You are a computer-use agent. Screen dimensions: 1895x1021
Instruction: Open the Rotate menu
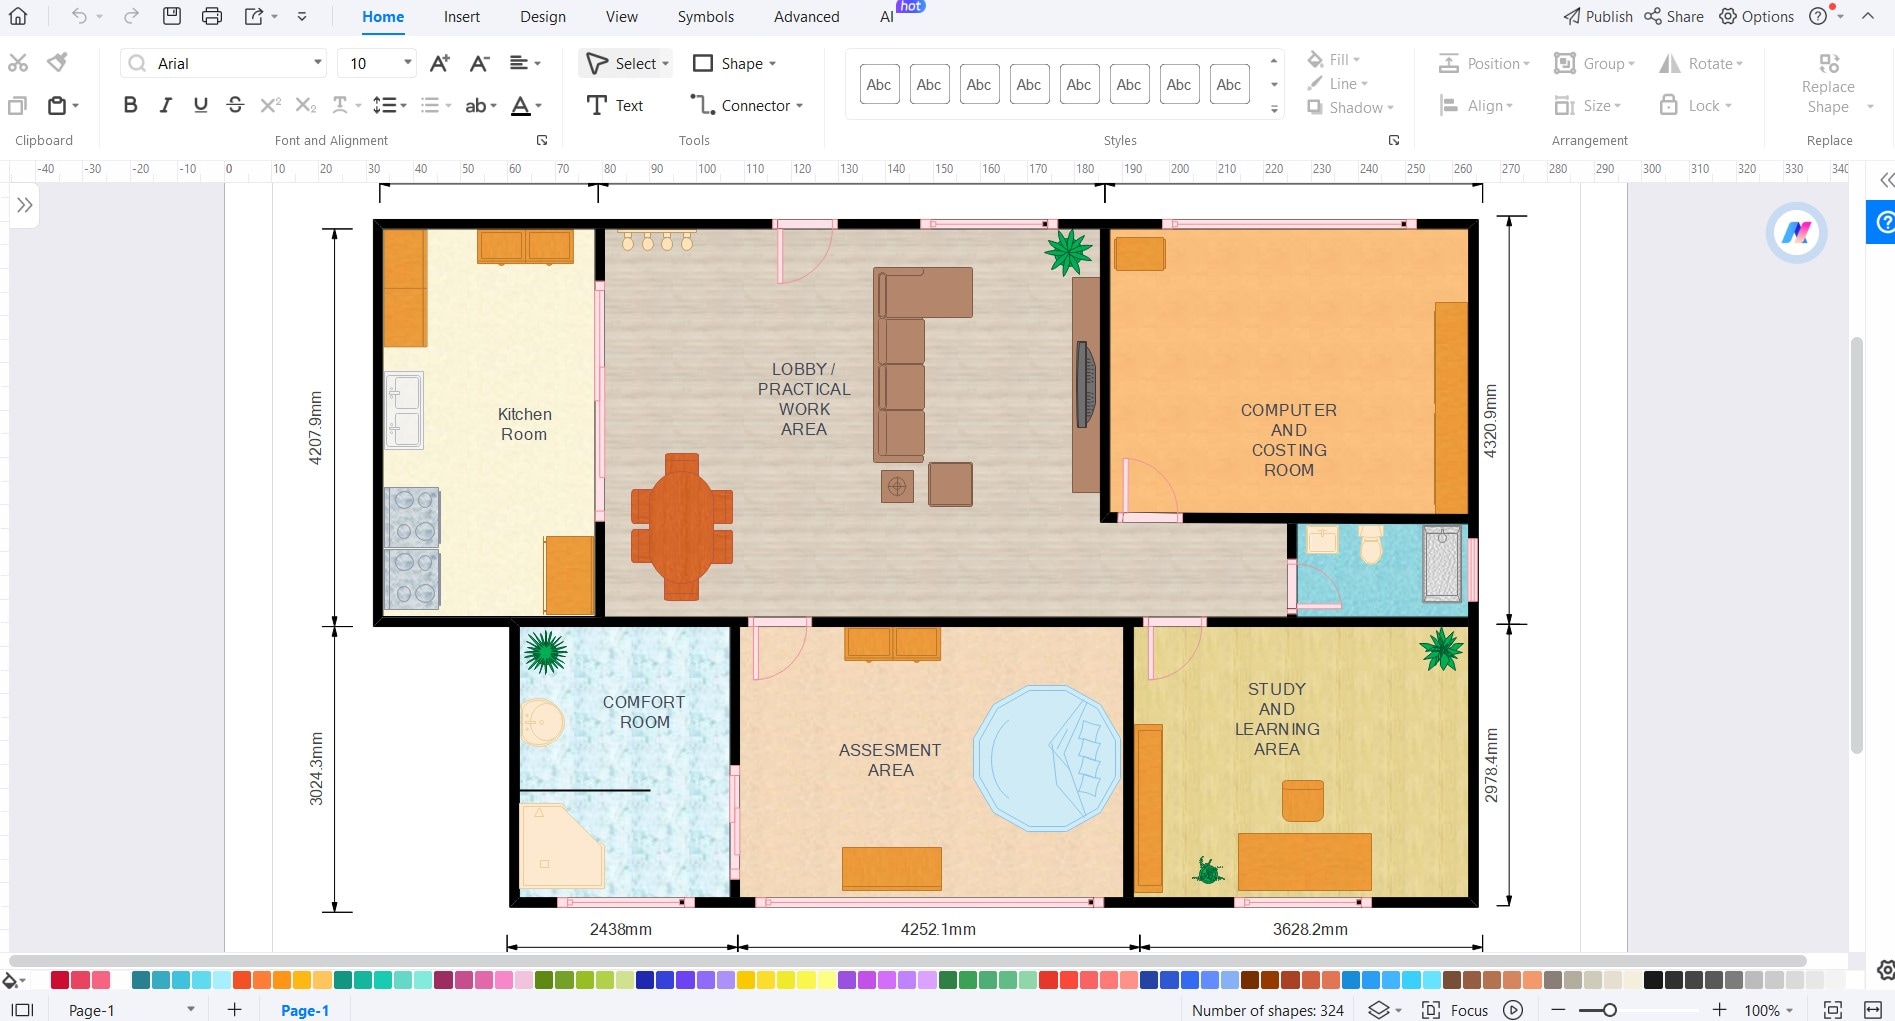click(x=1701, y=63)
